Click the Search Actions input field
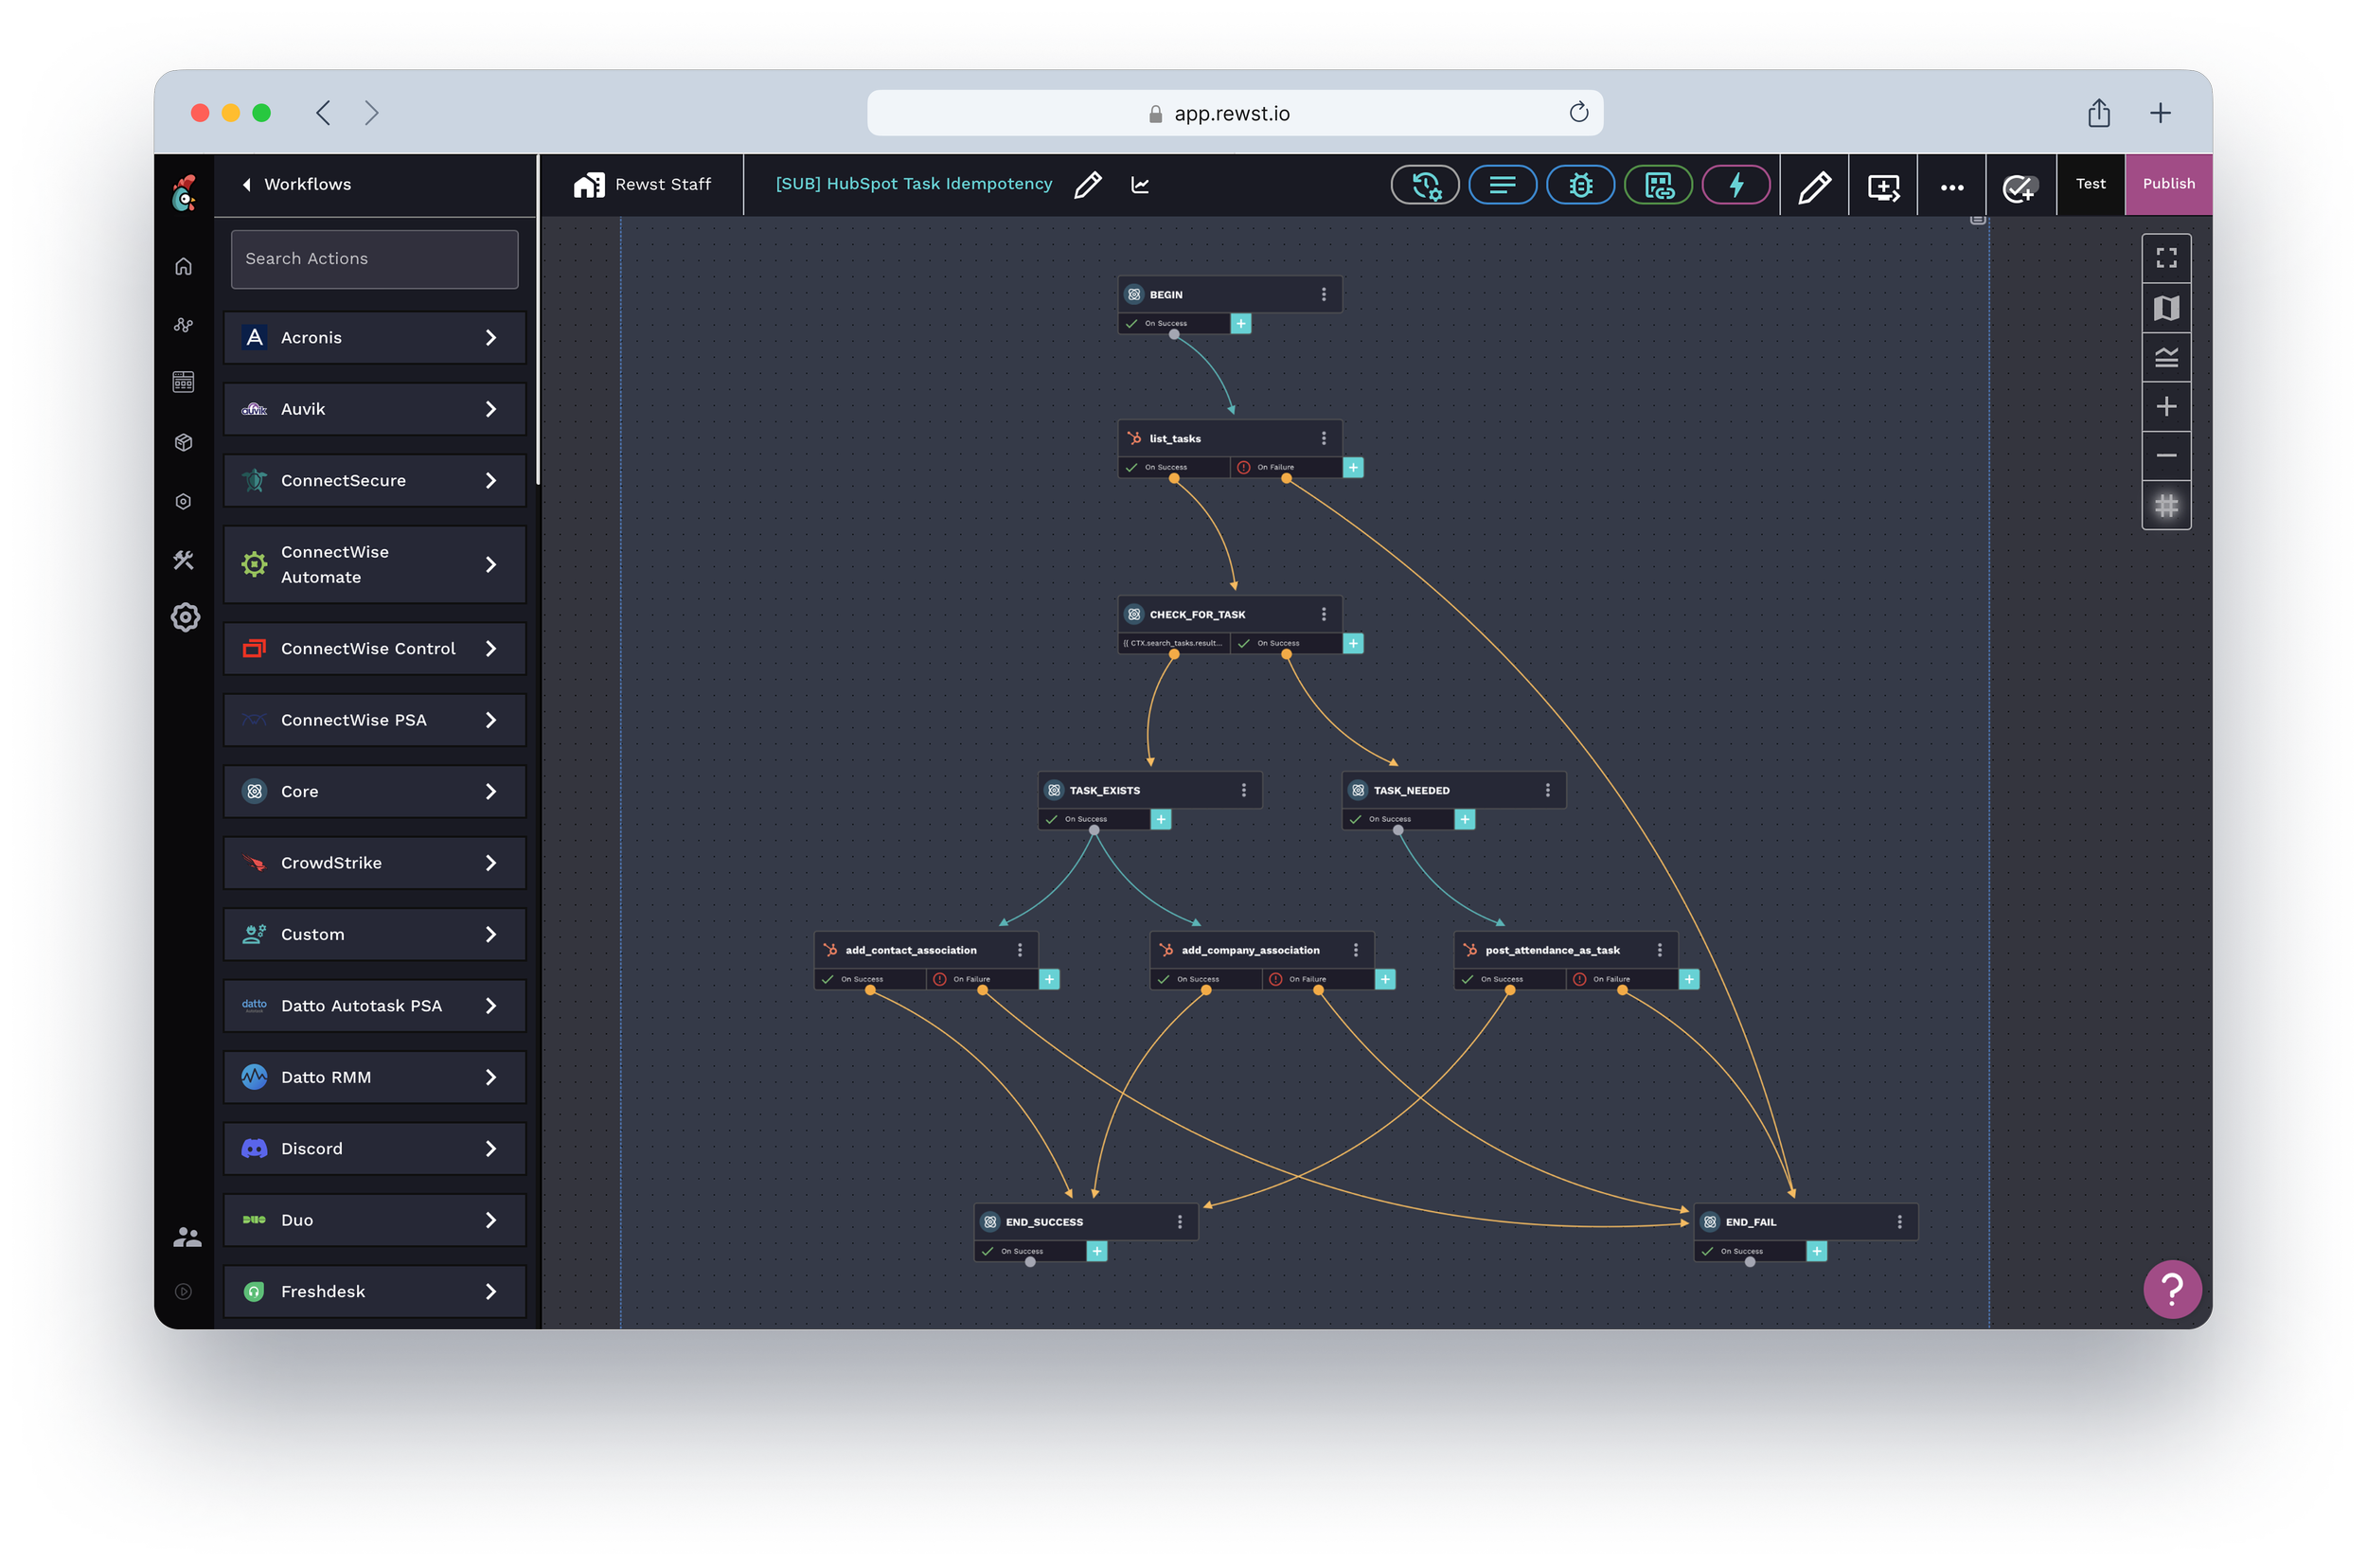Screen dimensions: 2367x1568 pyautogui.click(x=374, y=259)
